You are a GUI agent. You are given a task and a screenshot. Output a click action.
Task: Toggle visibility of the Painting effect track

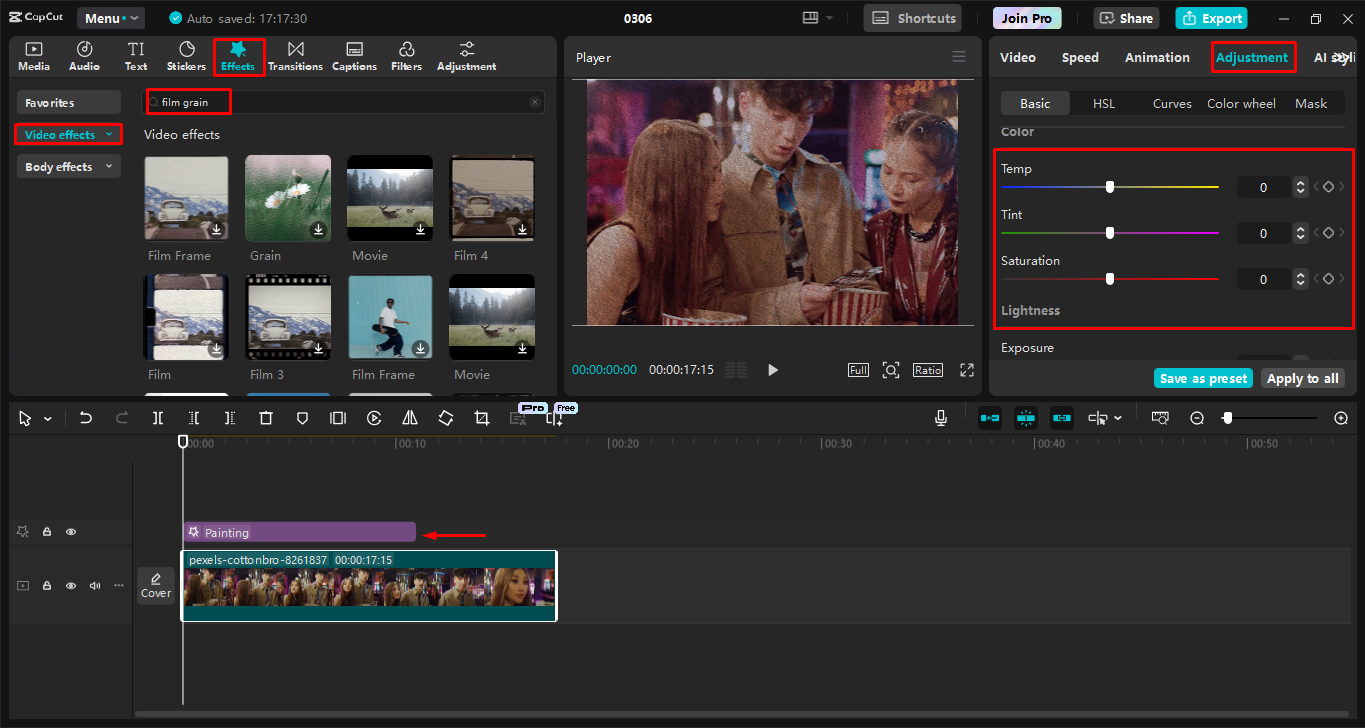(x=71, y=532)
